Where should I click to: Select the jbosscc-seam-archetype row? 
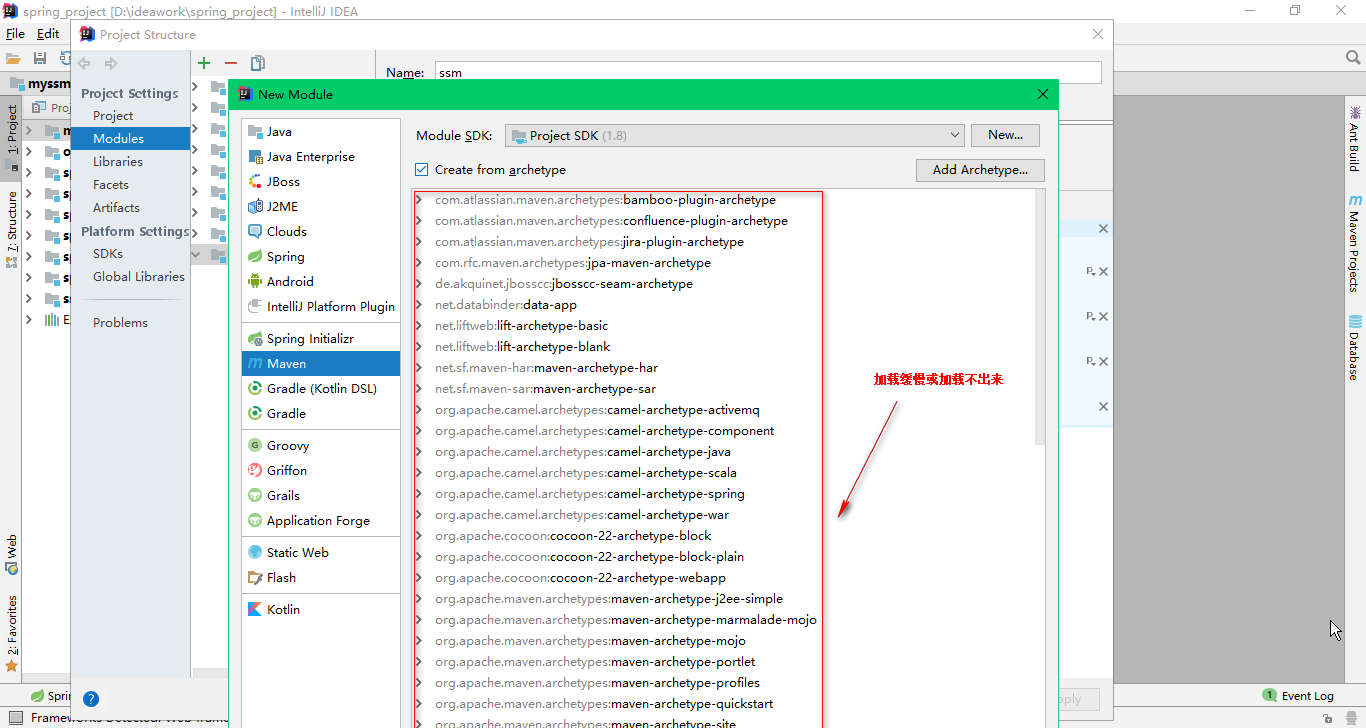click(x=564, y=284)
